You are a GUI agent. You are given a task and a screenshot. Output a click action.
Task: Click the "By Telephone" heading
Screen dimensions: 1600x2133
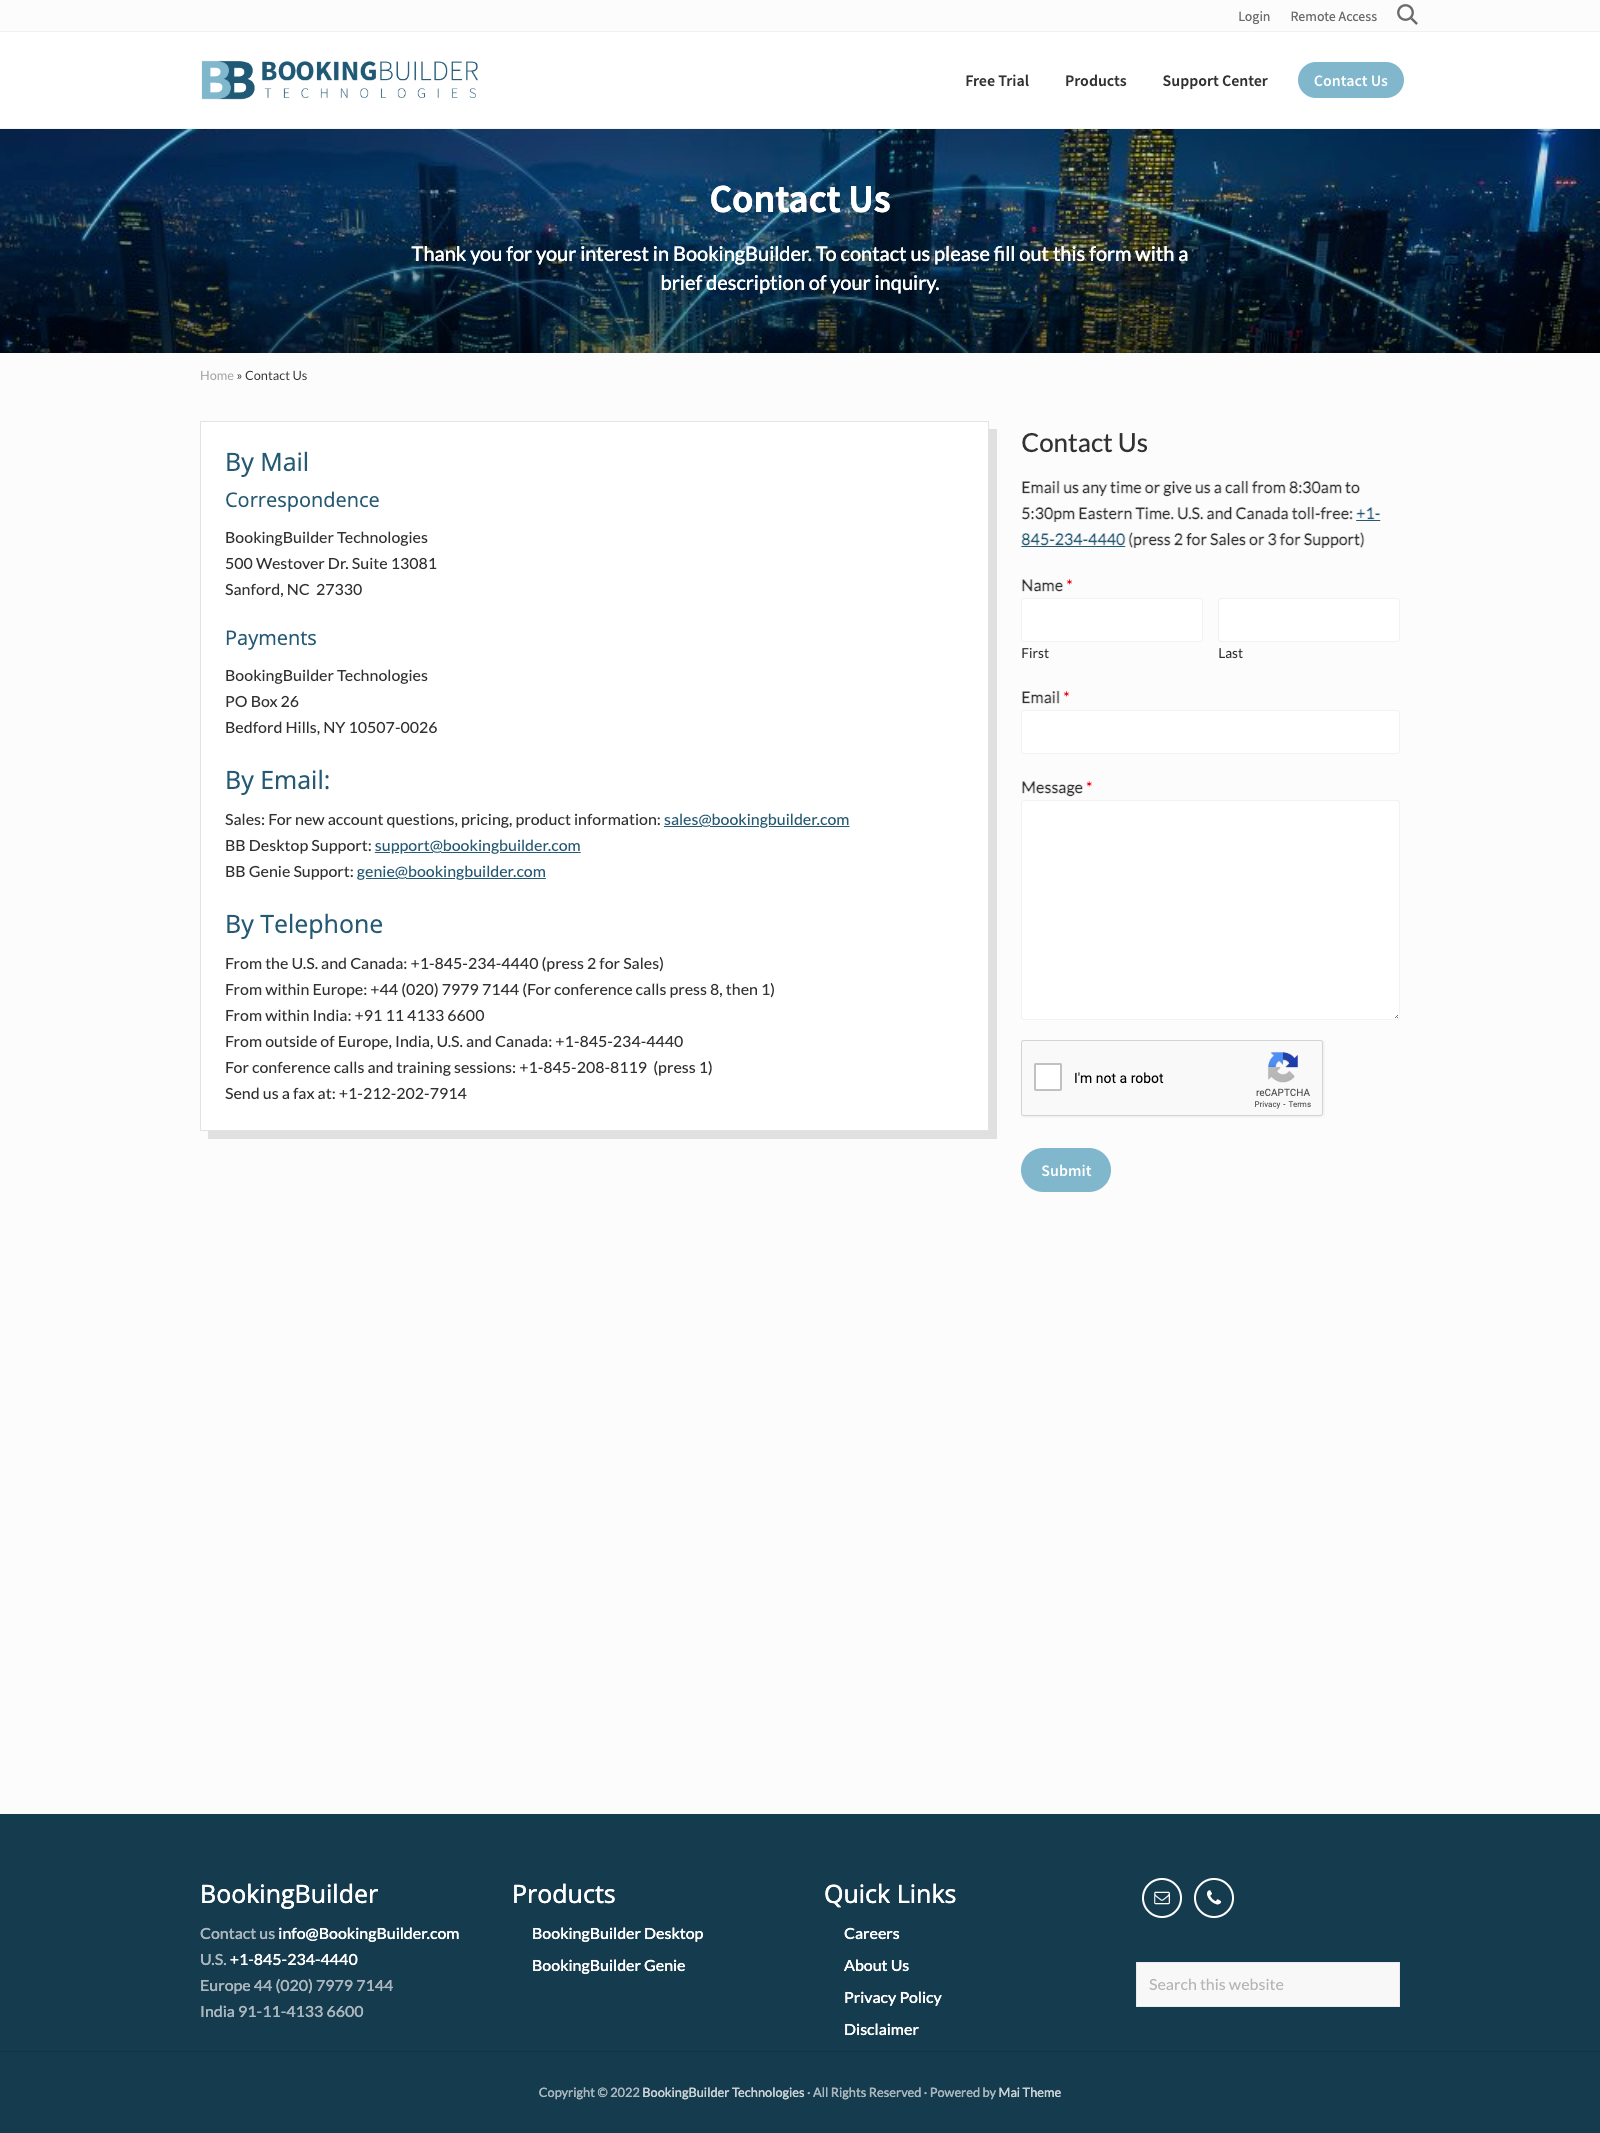pyautogui.click(x=304, y=924)
